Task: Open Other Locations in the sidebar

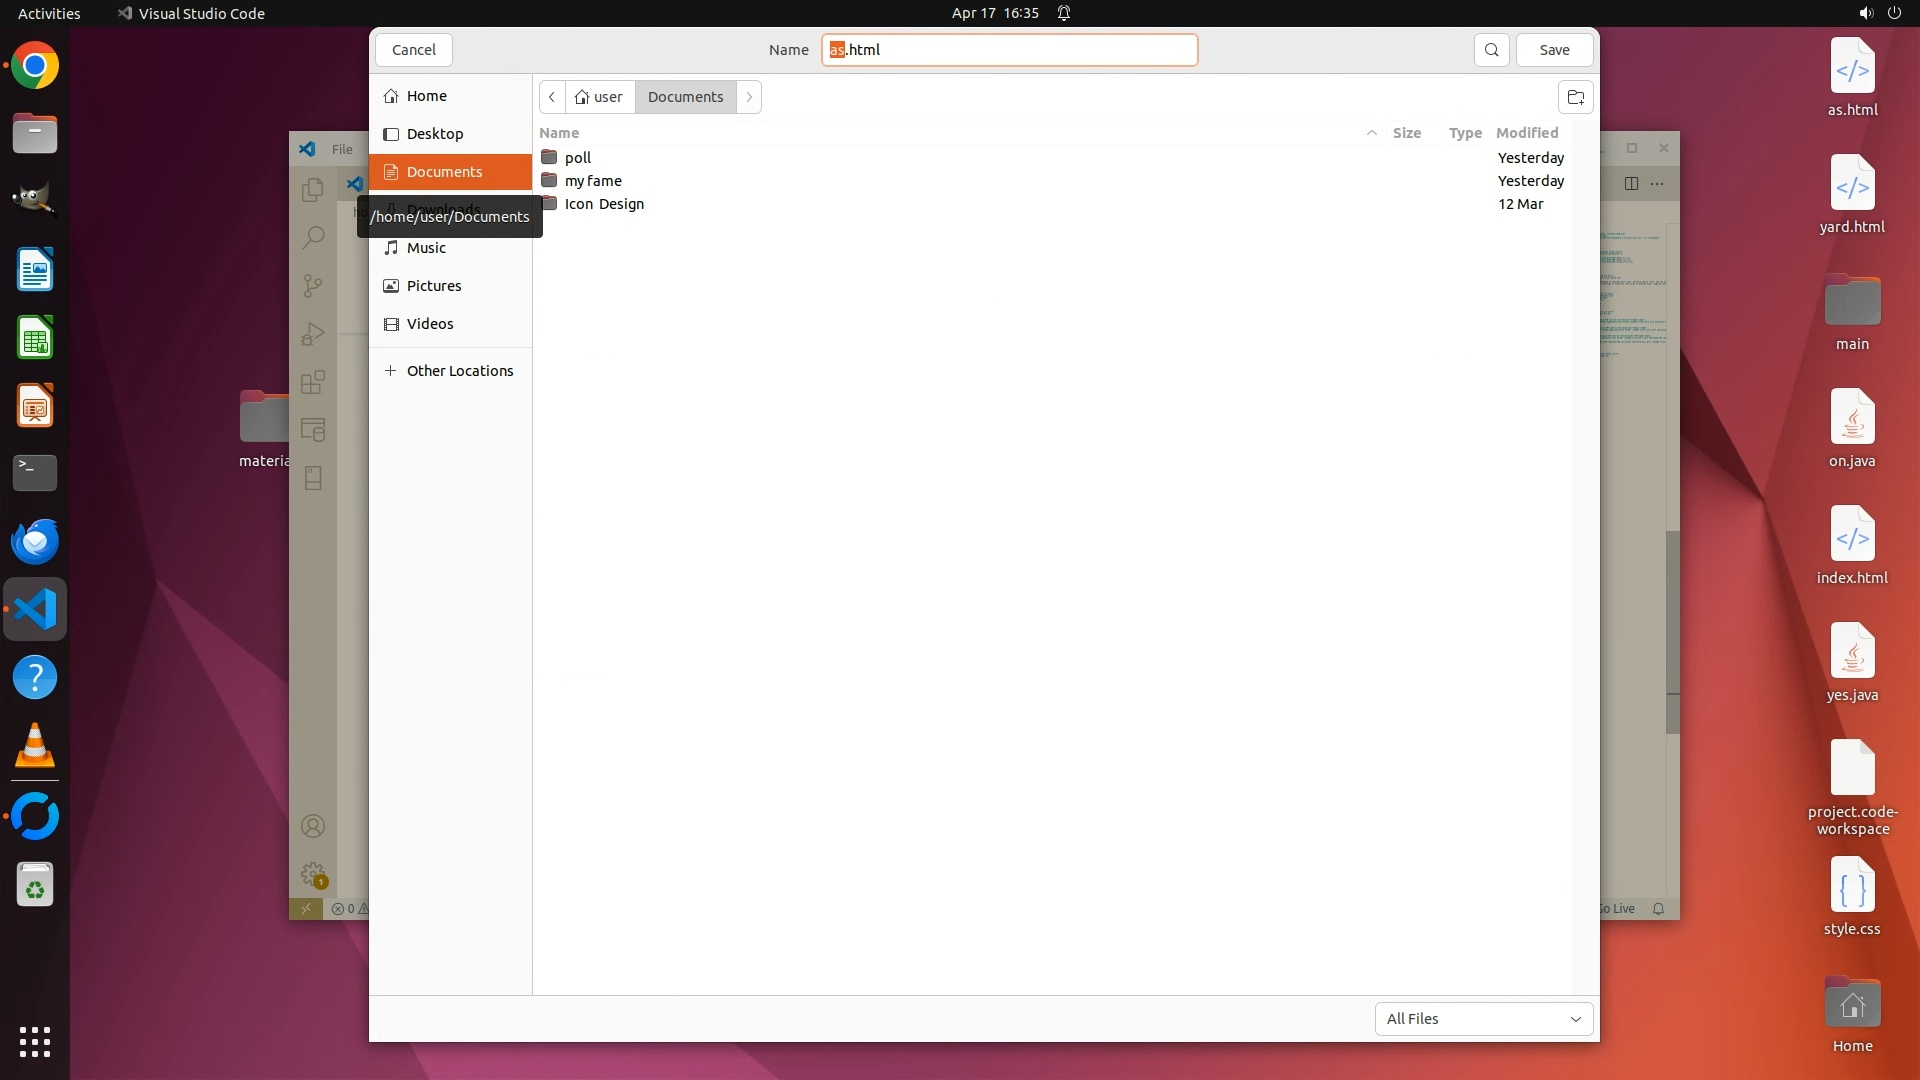Action: click(459, 371)
